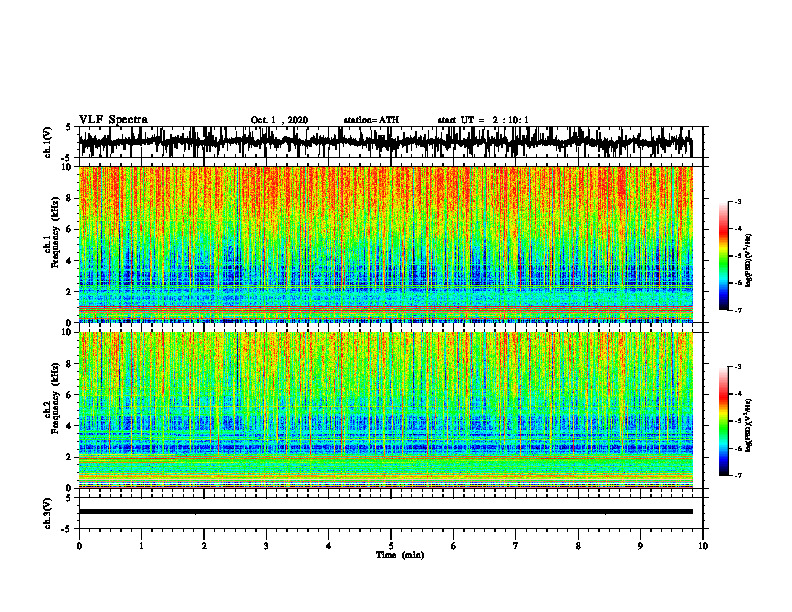Click the ch.1 frequency tick "8"
Viewport: 792px width, 612px height.
69,198
